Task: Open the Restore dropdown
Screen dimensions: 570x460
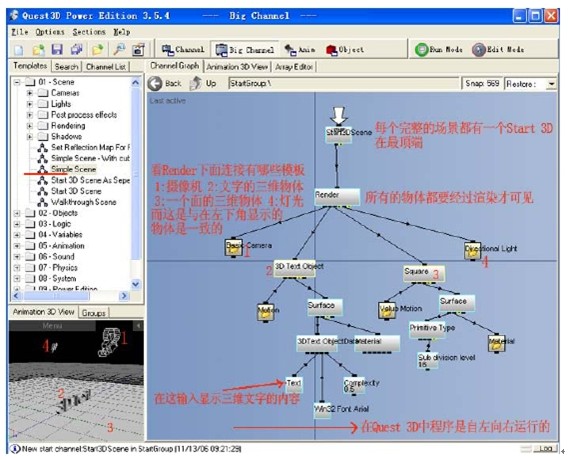Action: point(551,84)
